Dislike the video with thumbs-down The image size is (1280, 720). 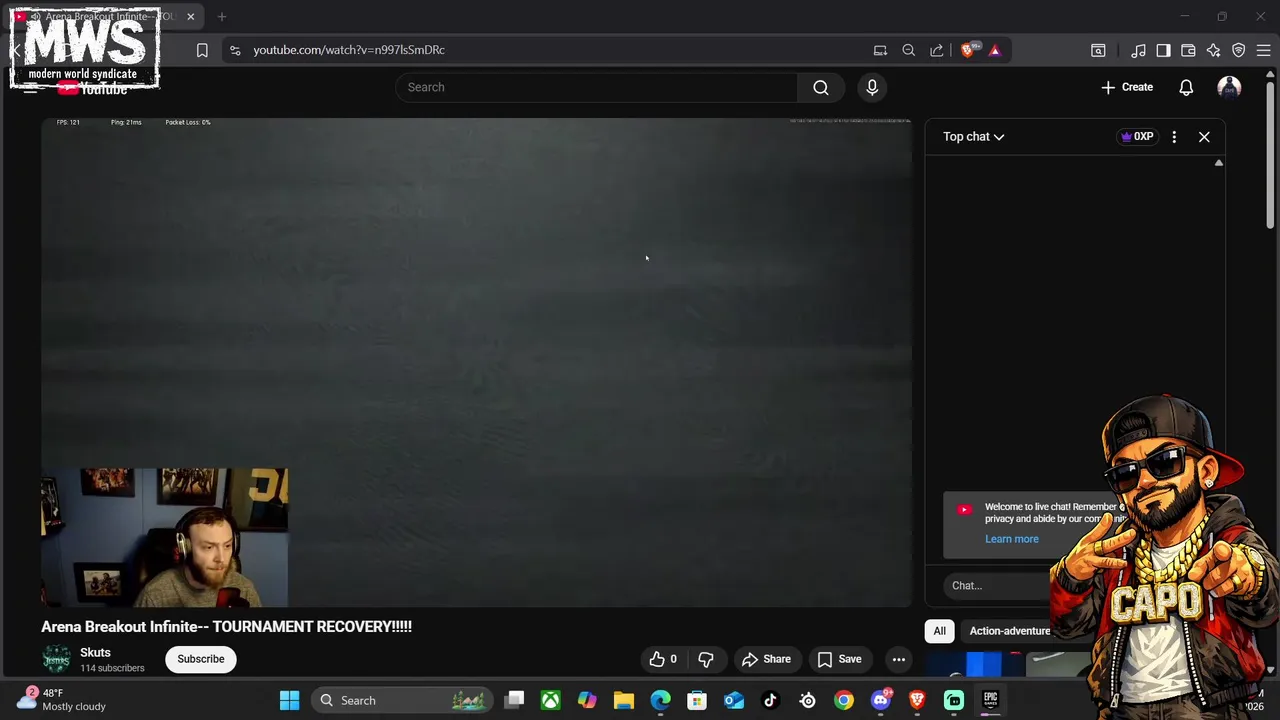[x=706, y=659]
